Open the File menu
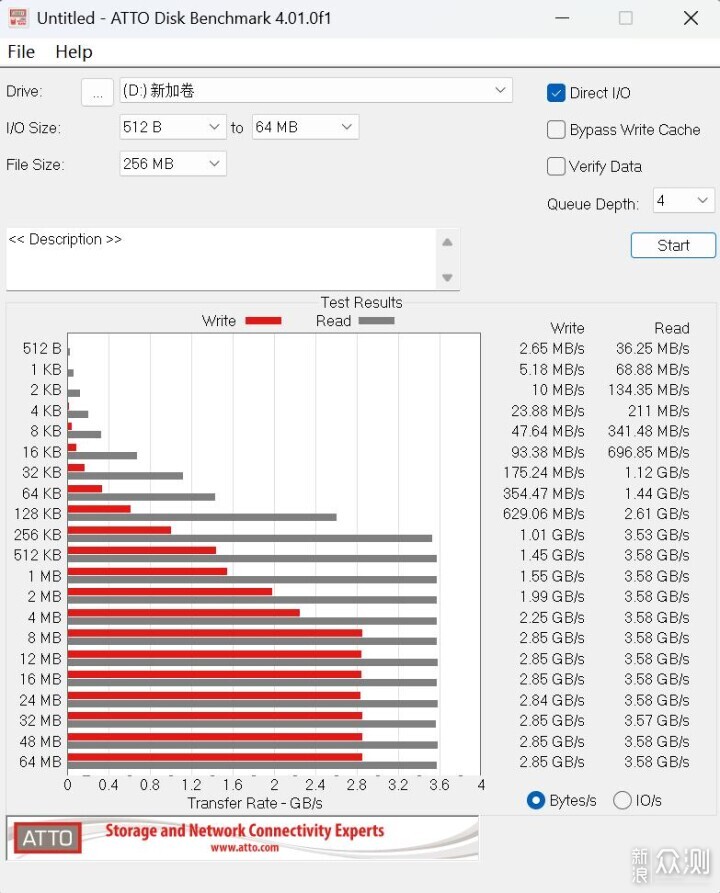 click(21, 52)
